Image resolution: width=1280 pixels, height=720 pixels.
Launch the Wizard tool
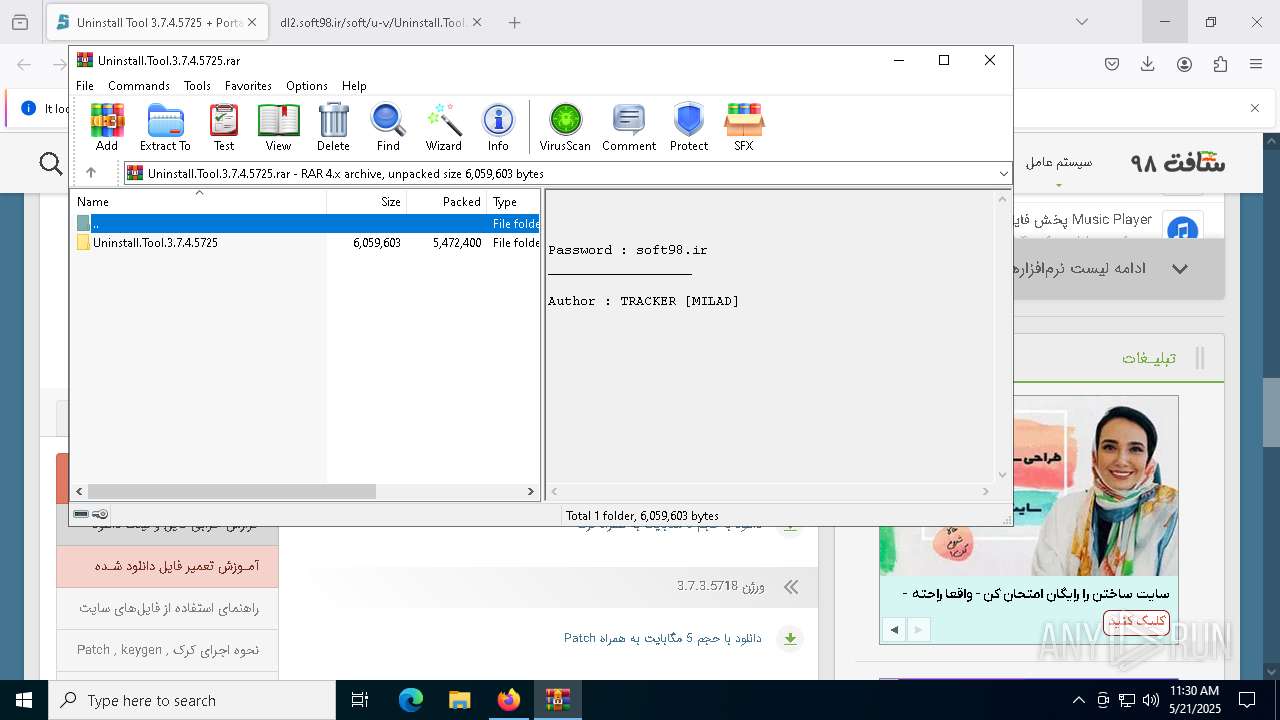click(443, 127)
